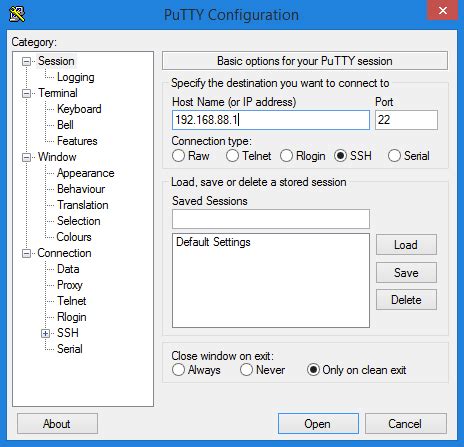This screenshot has width=464, height=447.
Task: Collapse the Window tree node
Action: (26, 157)
